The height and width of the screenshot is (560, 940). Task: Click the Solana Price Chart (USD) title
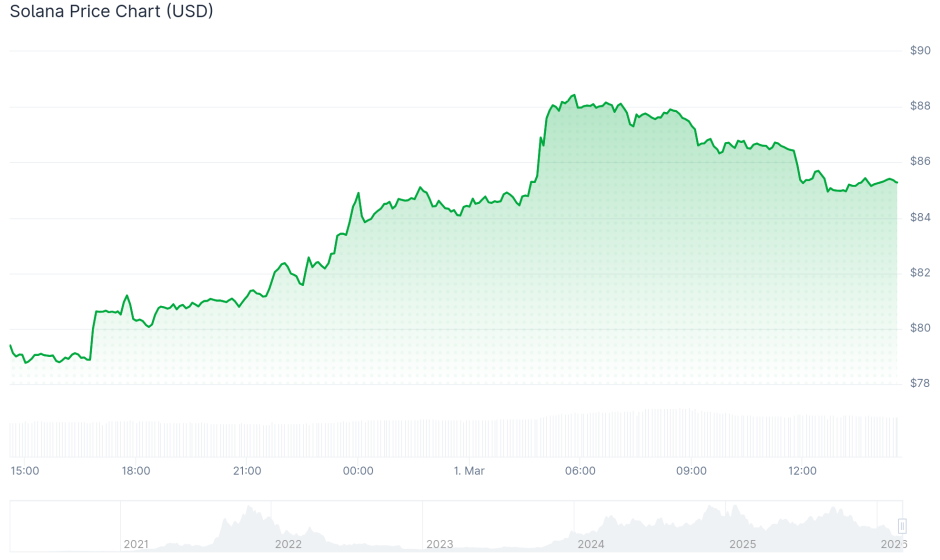coord(111,12)
